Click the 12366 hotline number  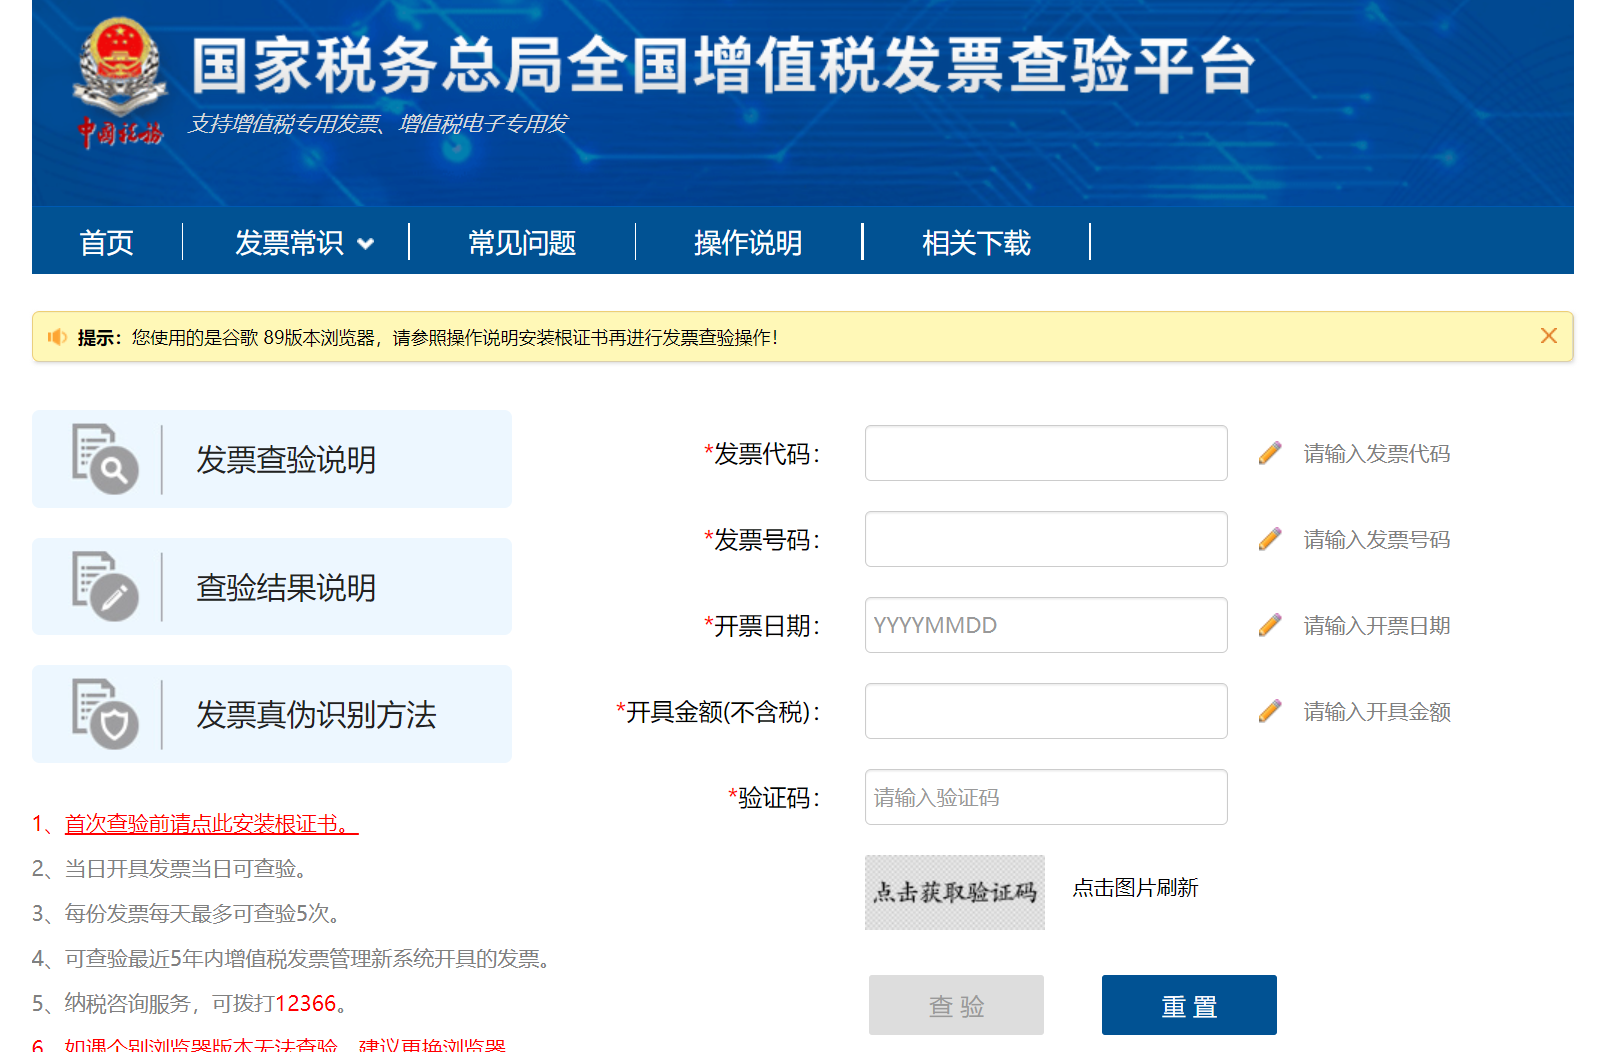[x=305, y=1003]
